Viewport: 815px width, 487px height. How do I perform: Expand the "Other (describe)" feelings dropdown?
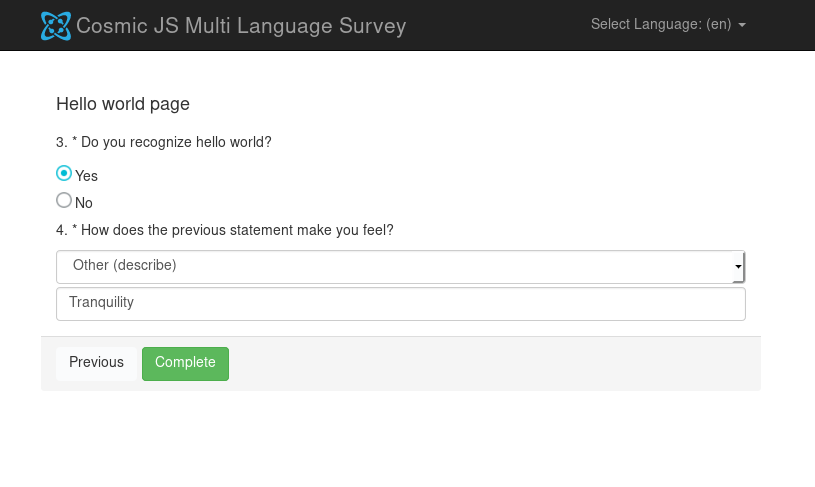click(x=400, y=266)
